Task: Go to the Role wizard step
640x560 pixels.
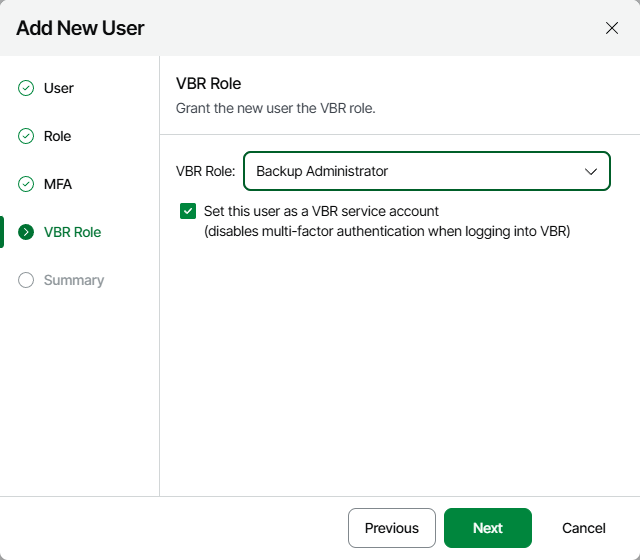Action: 58,136
